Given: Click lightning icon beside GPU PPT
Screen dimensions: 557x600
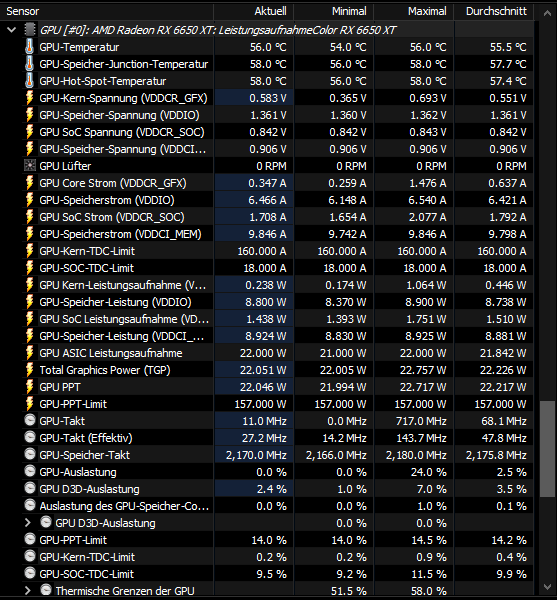Looking at the screenshot, I should 29,386.
